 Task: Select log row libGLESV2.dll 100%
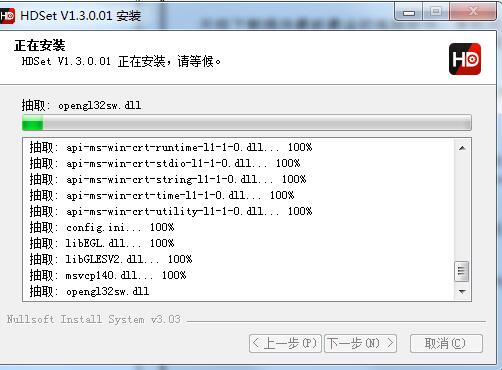tap(111, 259)
